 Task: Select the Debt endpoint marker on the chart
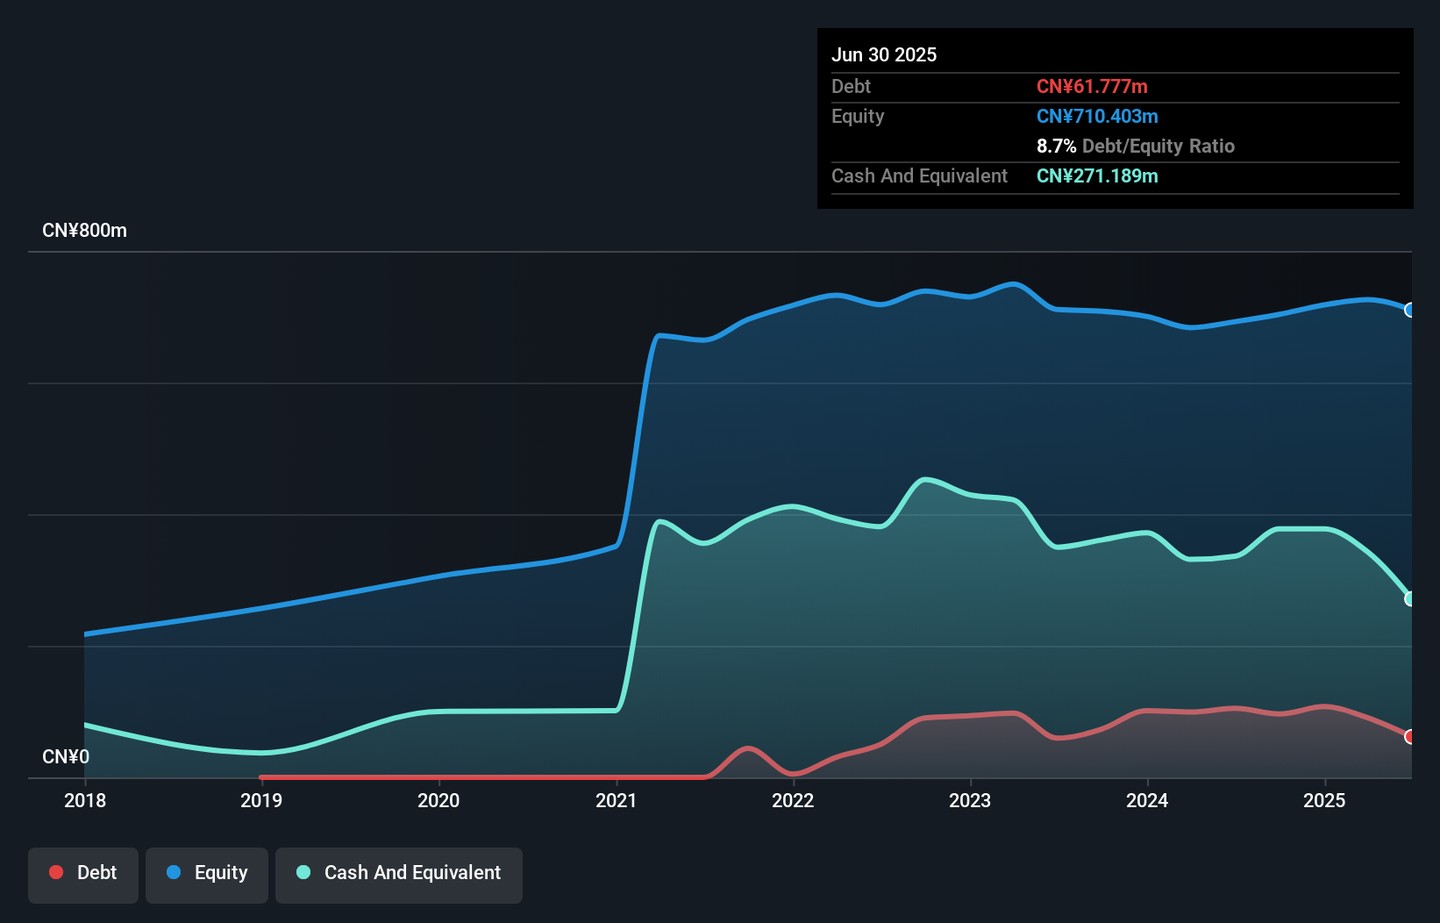(1410, 737)
